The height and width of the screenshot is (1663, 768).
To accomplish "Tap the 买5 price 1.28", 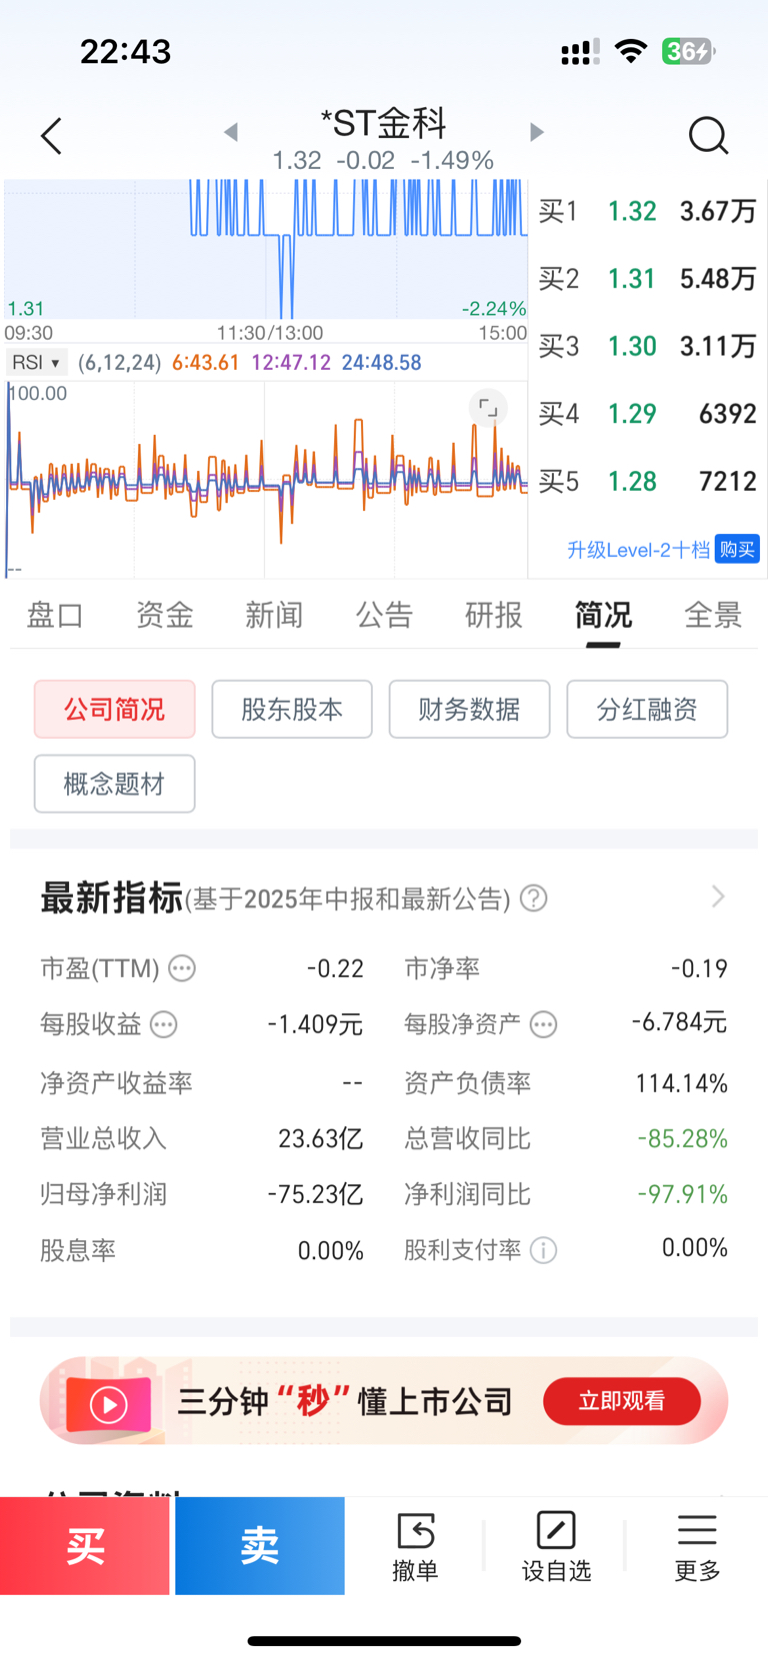I will [x=632, y=481].
